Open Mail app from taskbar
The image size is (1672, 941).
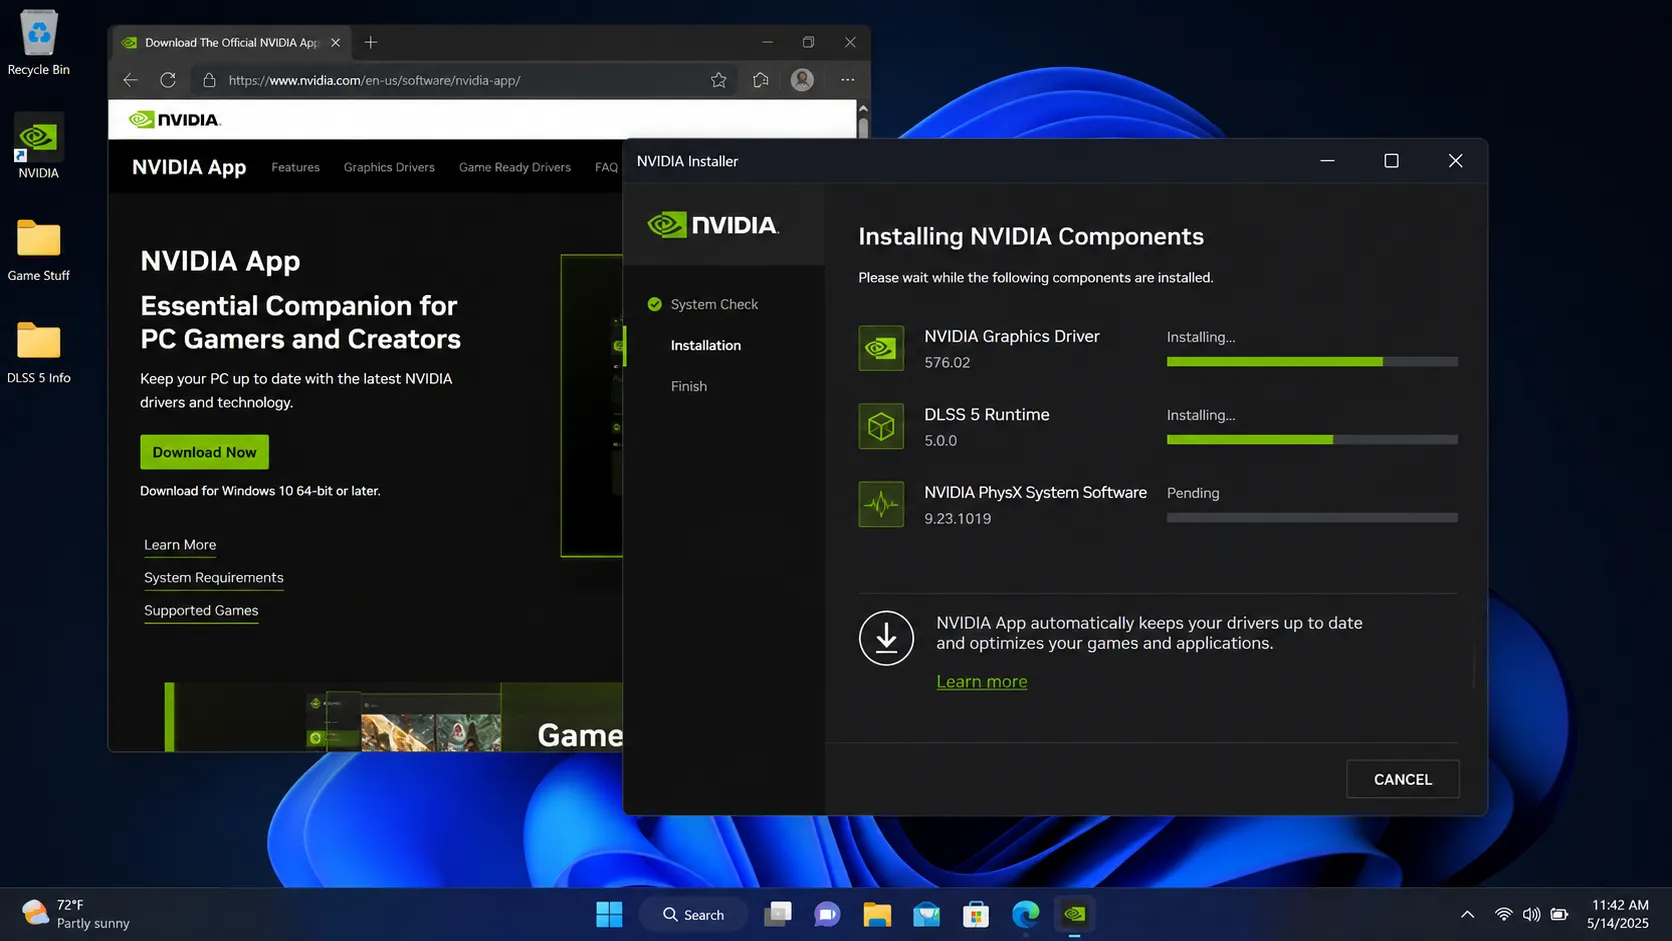click(926, 914)
